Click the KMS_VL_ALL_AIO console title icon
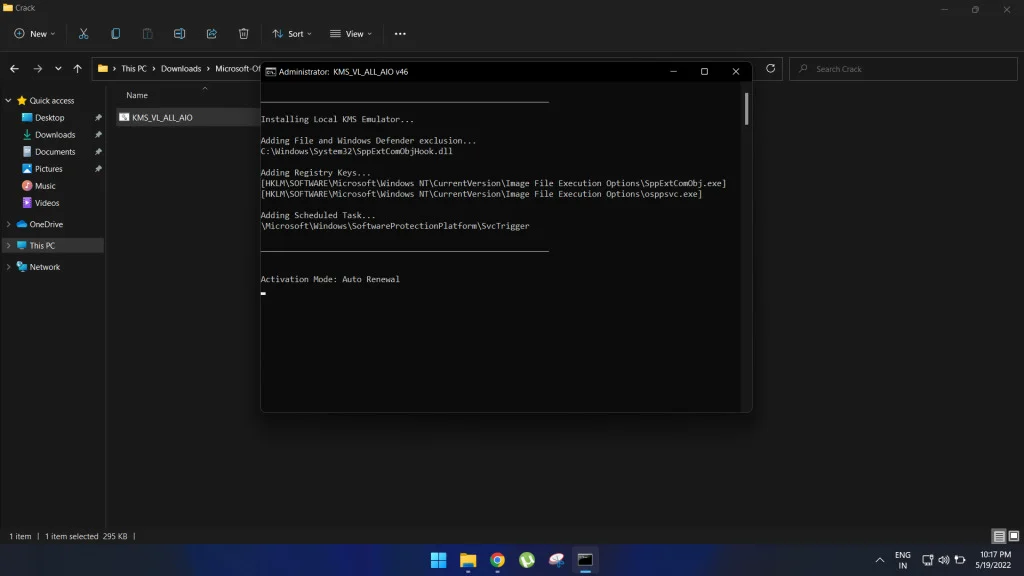The height and width of the screenshot is (576, 1024). click(x=270, y=72)
